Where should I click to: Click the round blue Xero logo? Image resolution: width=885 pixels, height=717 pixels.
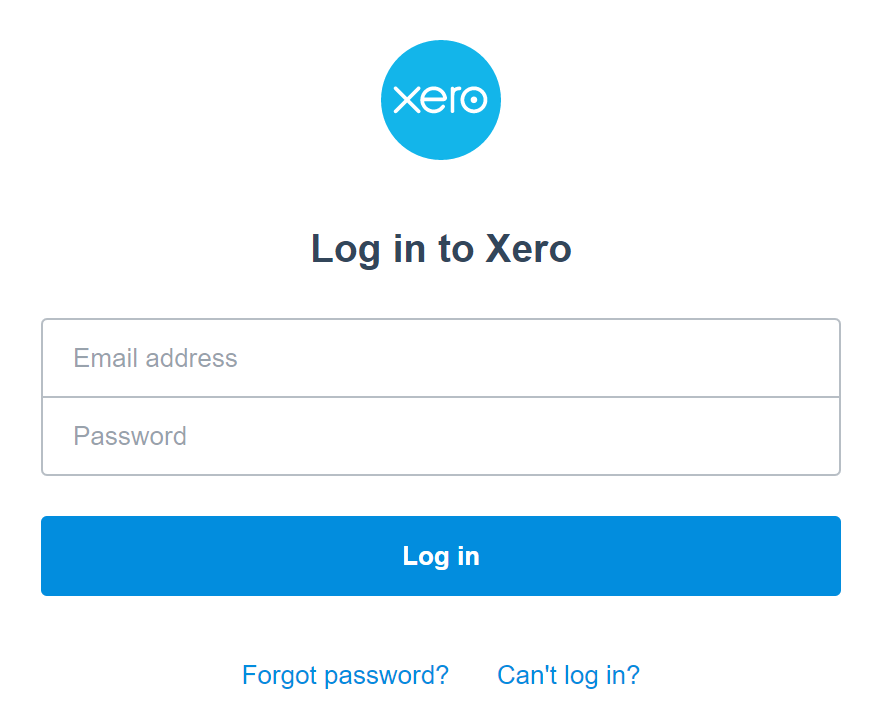(x=441, y=100)
